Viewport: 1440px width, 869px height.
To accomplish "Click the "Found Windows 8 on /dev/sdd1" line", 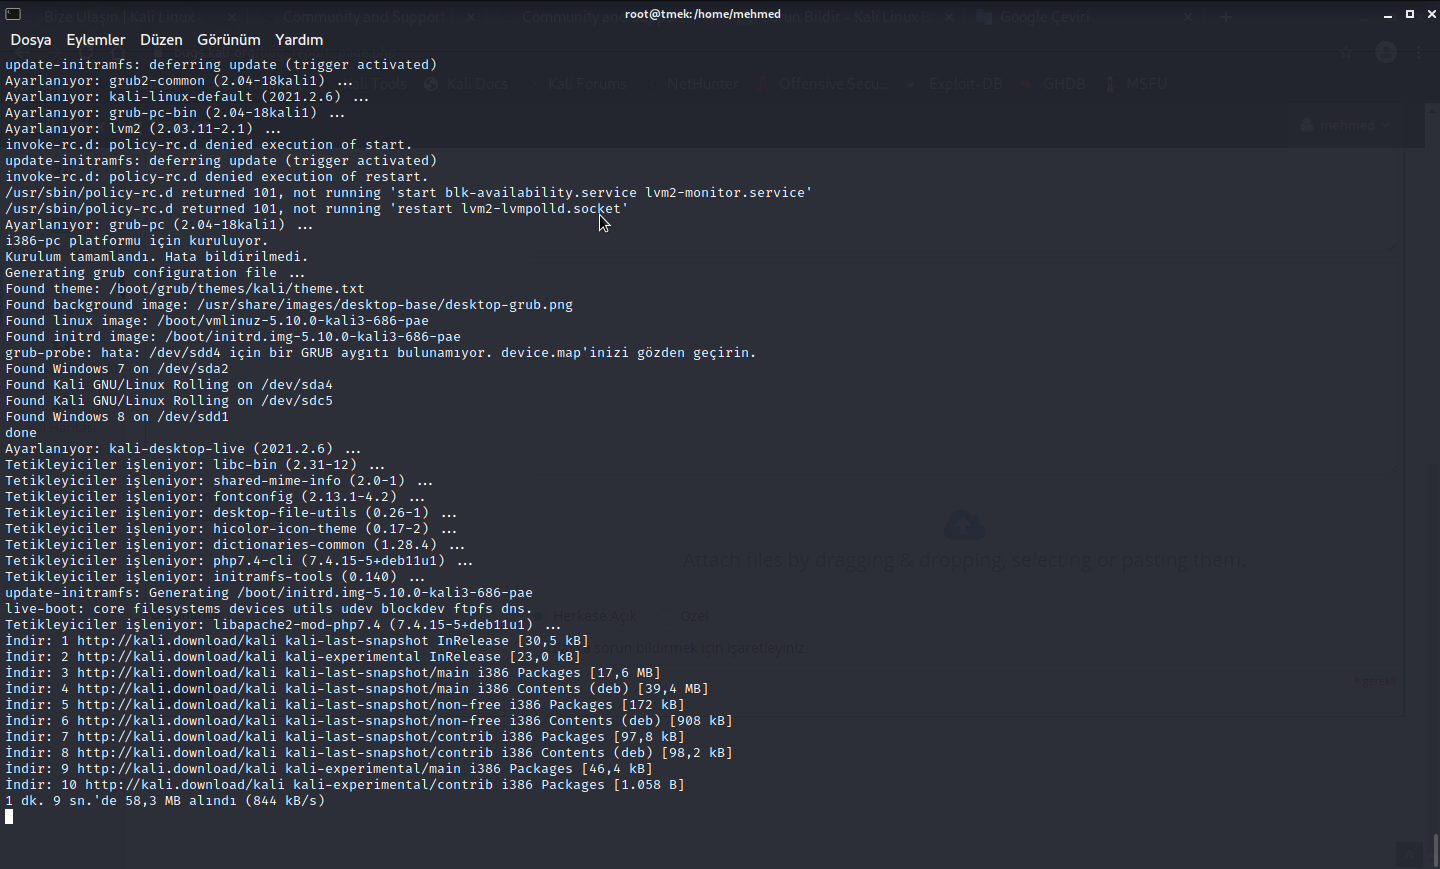I will click(117, 417).
